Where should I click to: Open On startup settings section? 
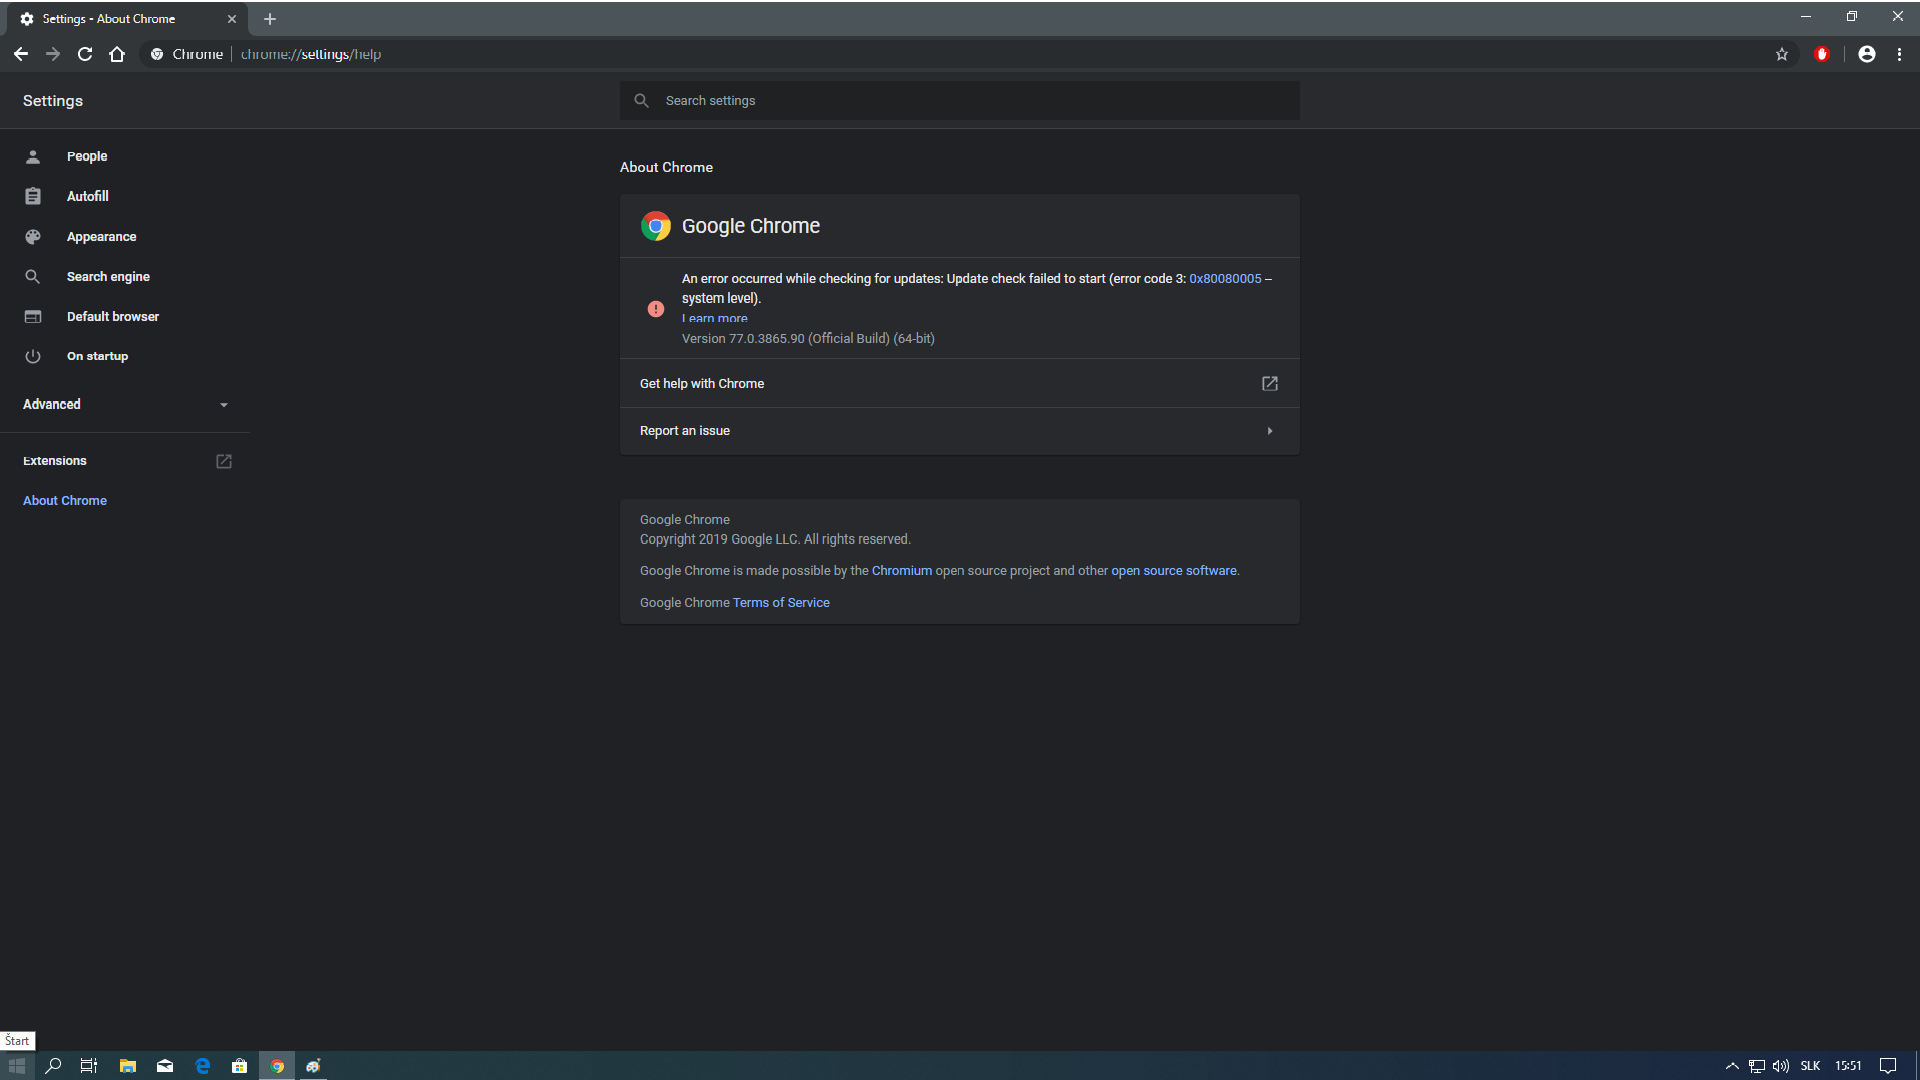click(x=97, y=356)
